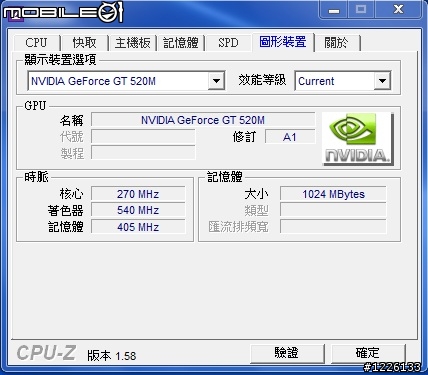Click the empty 製程 field
428x375 pixels.
143,153
